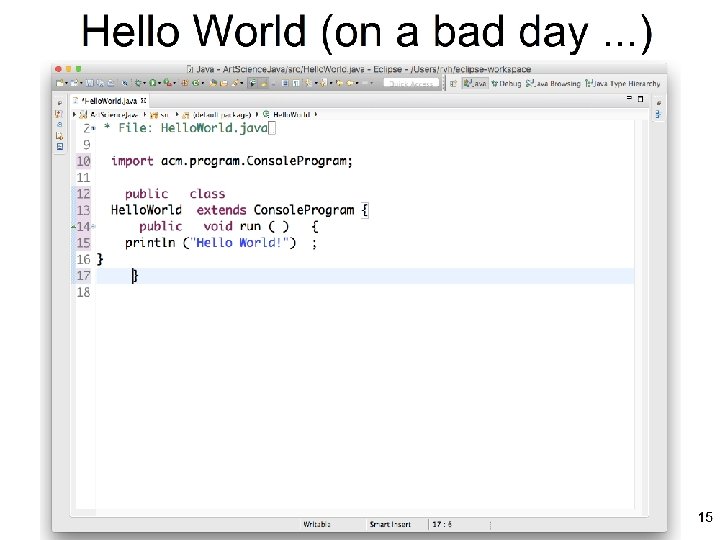Viewport: 720px width, 540px height.
Task: Click the 'void' keyword on line 14
Action: click(218, 226)
